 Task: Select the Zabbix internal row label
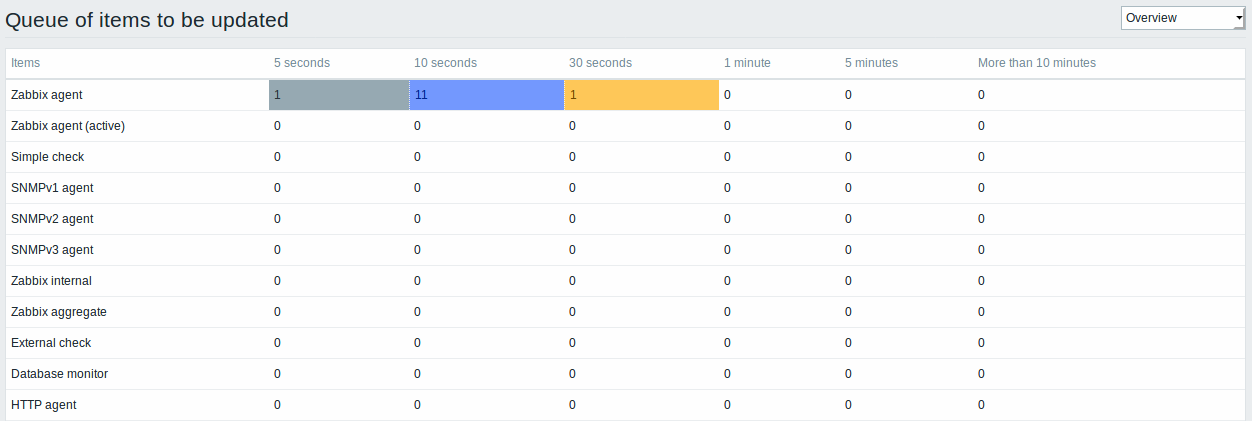(51, 281)
